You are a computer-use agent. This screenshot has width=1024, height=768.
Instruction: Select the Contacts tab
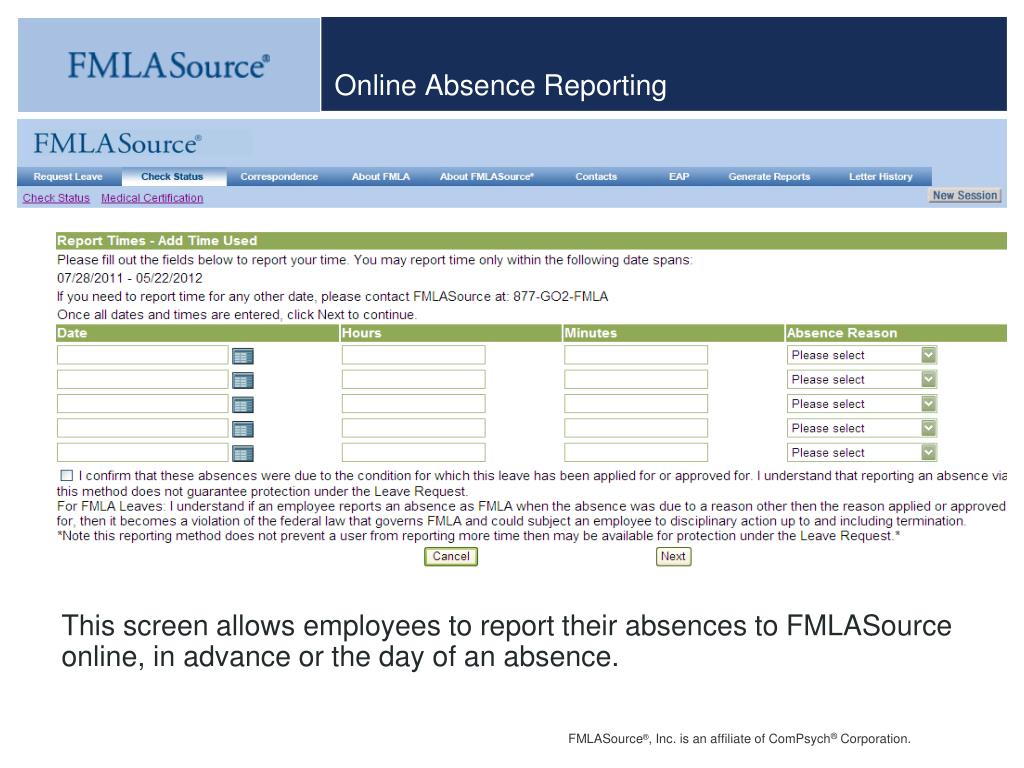click(596, 176)
